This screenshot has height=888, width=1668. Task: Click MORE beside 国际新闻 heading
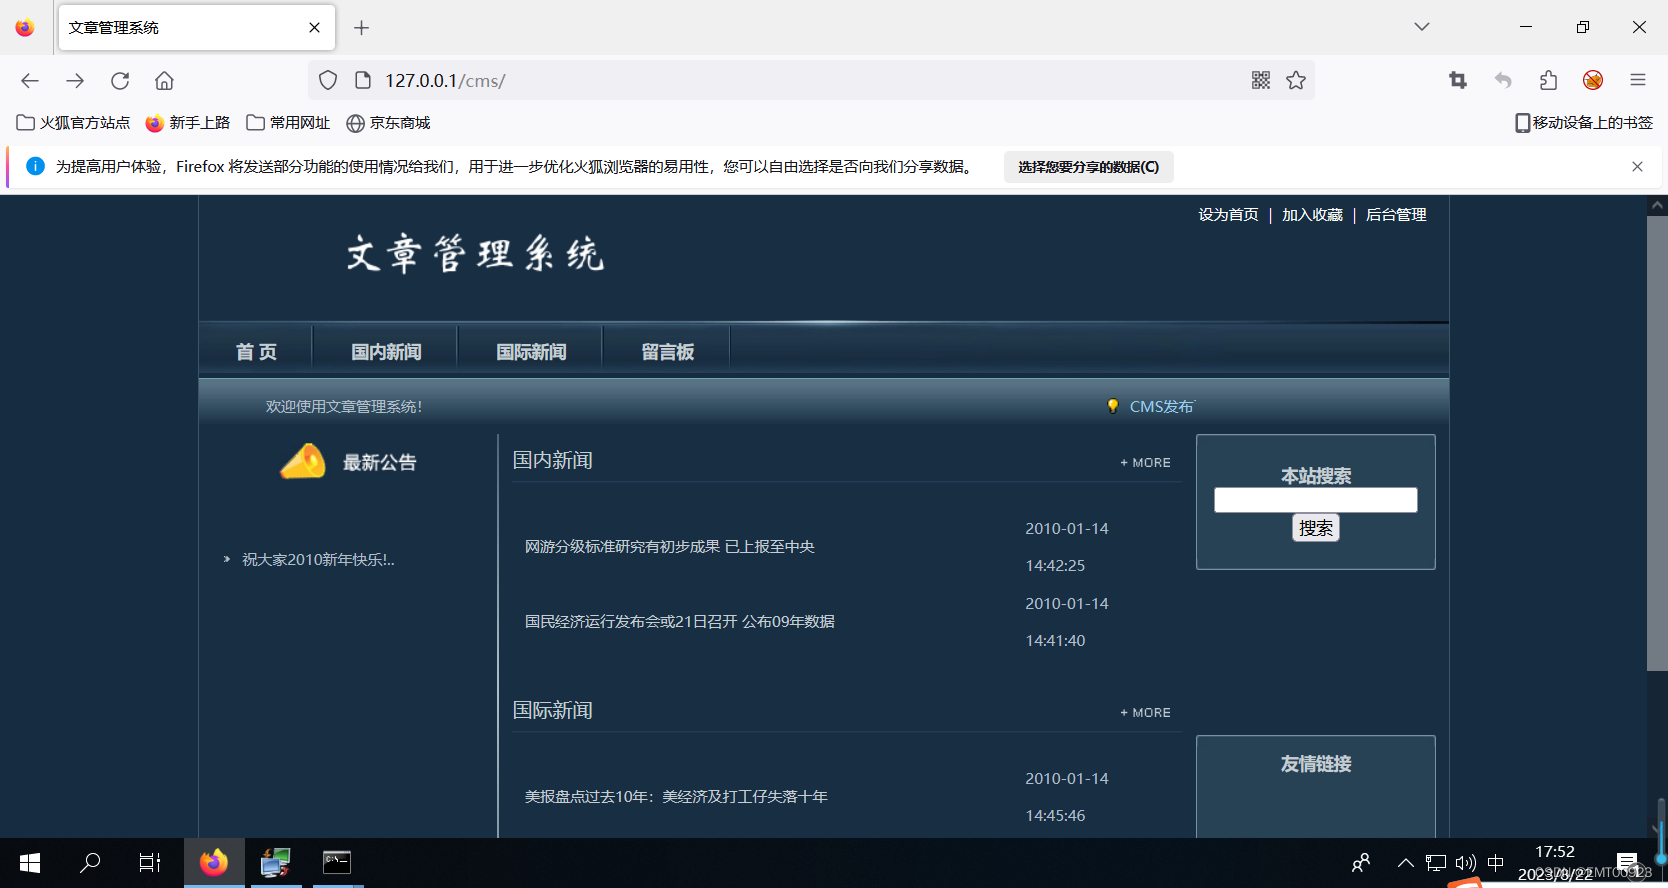[1145, 713]
